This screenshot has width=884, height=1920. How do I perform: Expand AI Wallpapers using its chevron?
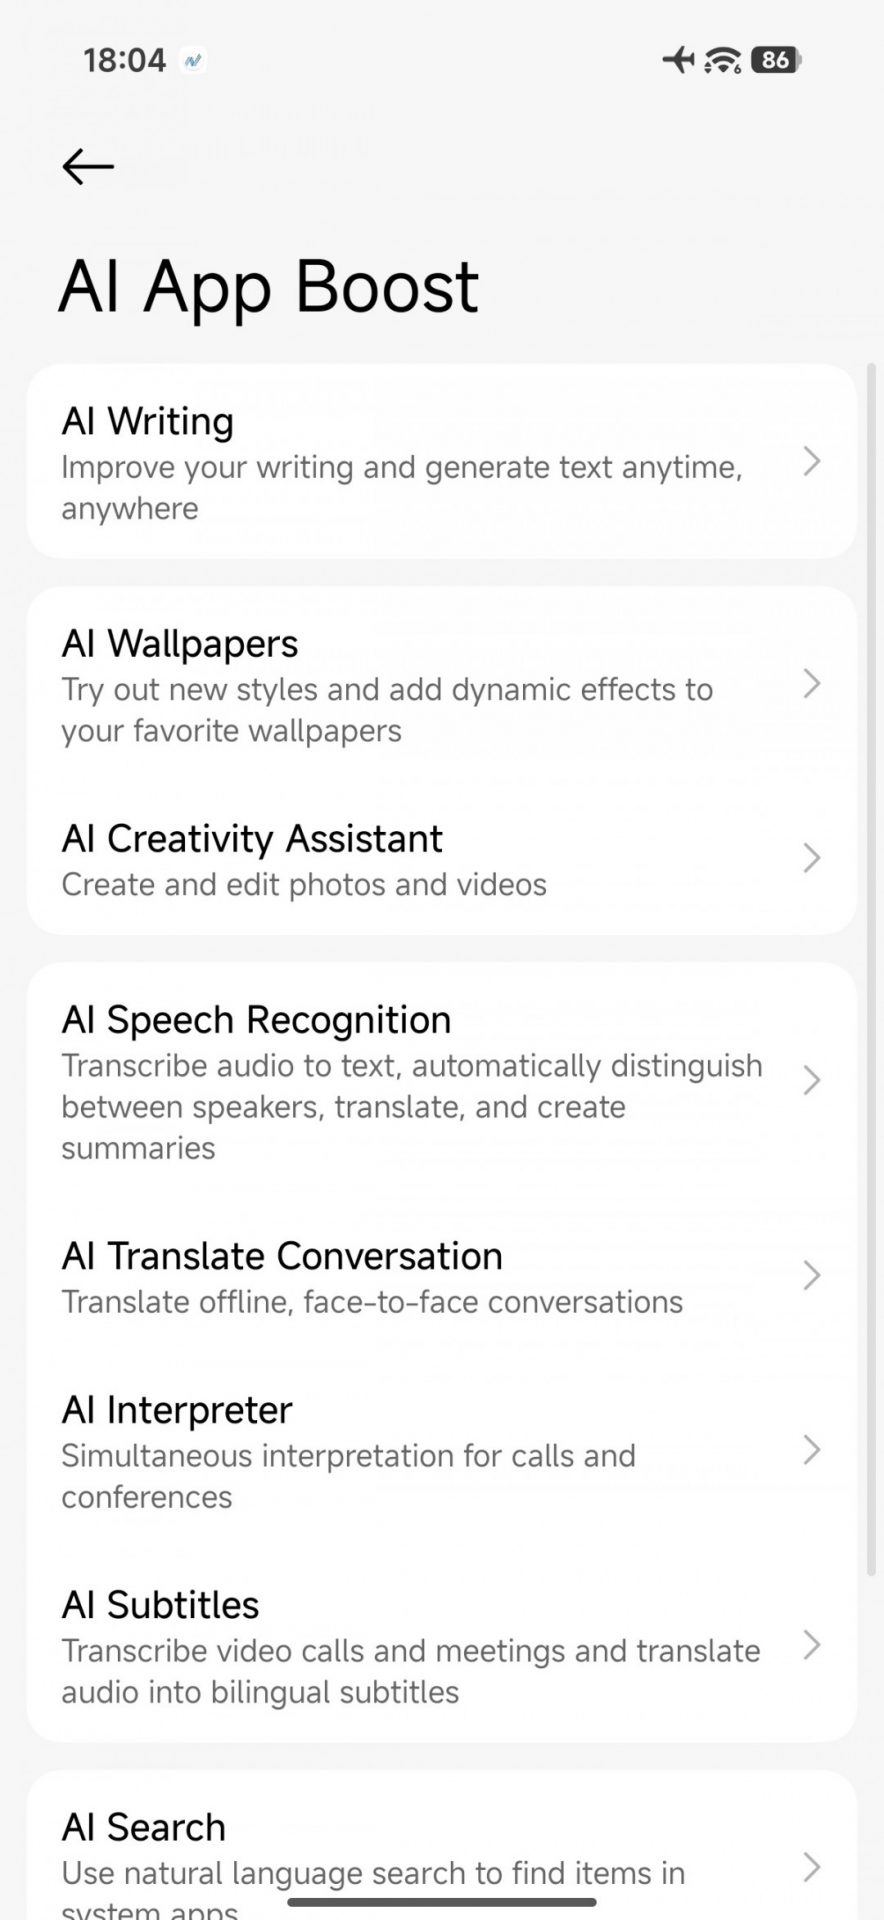coord(812,685)
